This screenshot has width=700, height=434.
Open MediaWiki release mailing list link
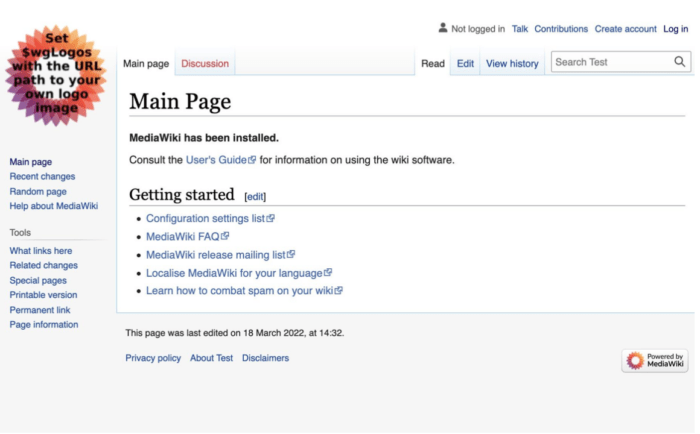220,255
